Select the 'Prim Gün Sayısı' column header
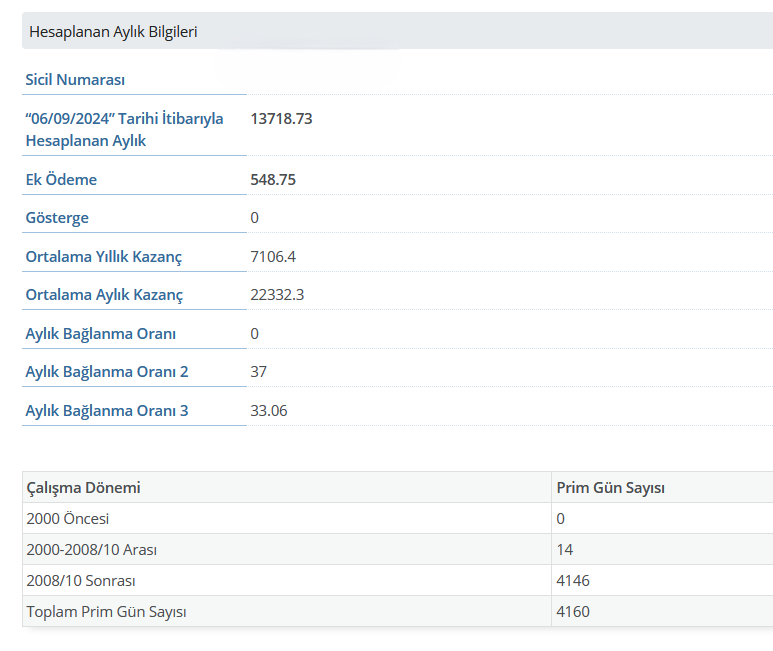This screenshot has height=651, width=773. [x=610, y=487]
